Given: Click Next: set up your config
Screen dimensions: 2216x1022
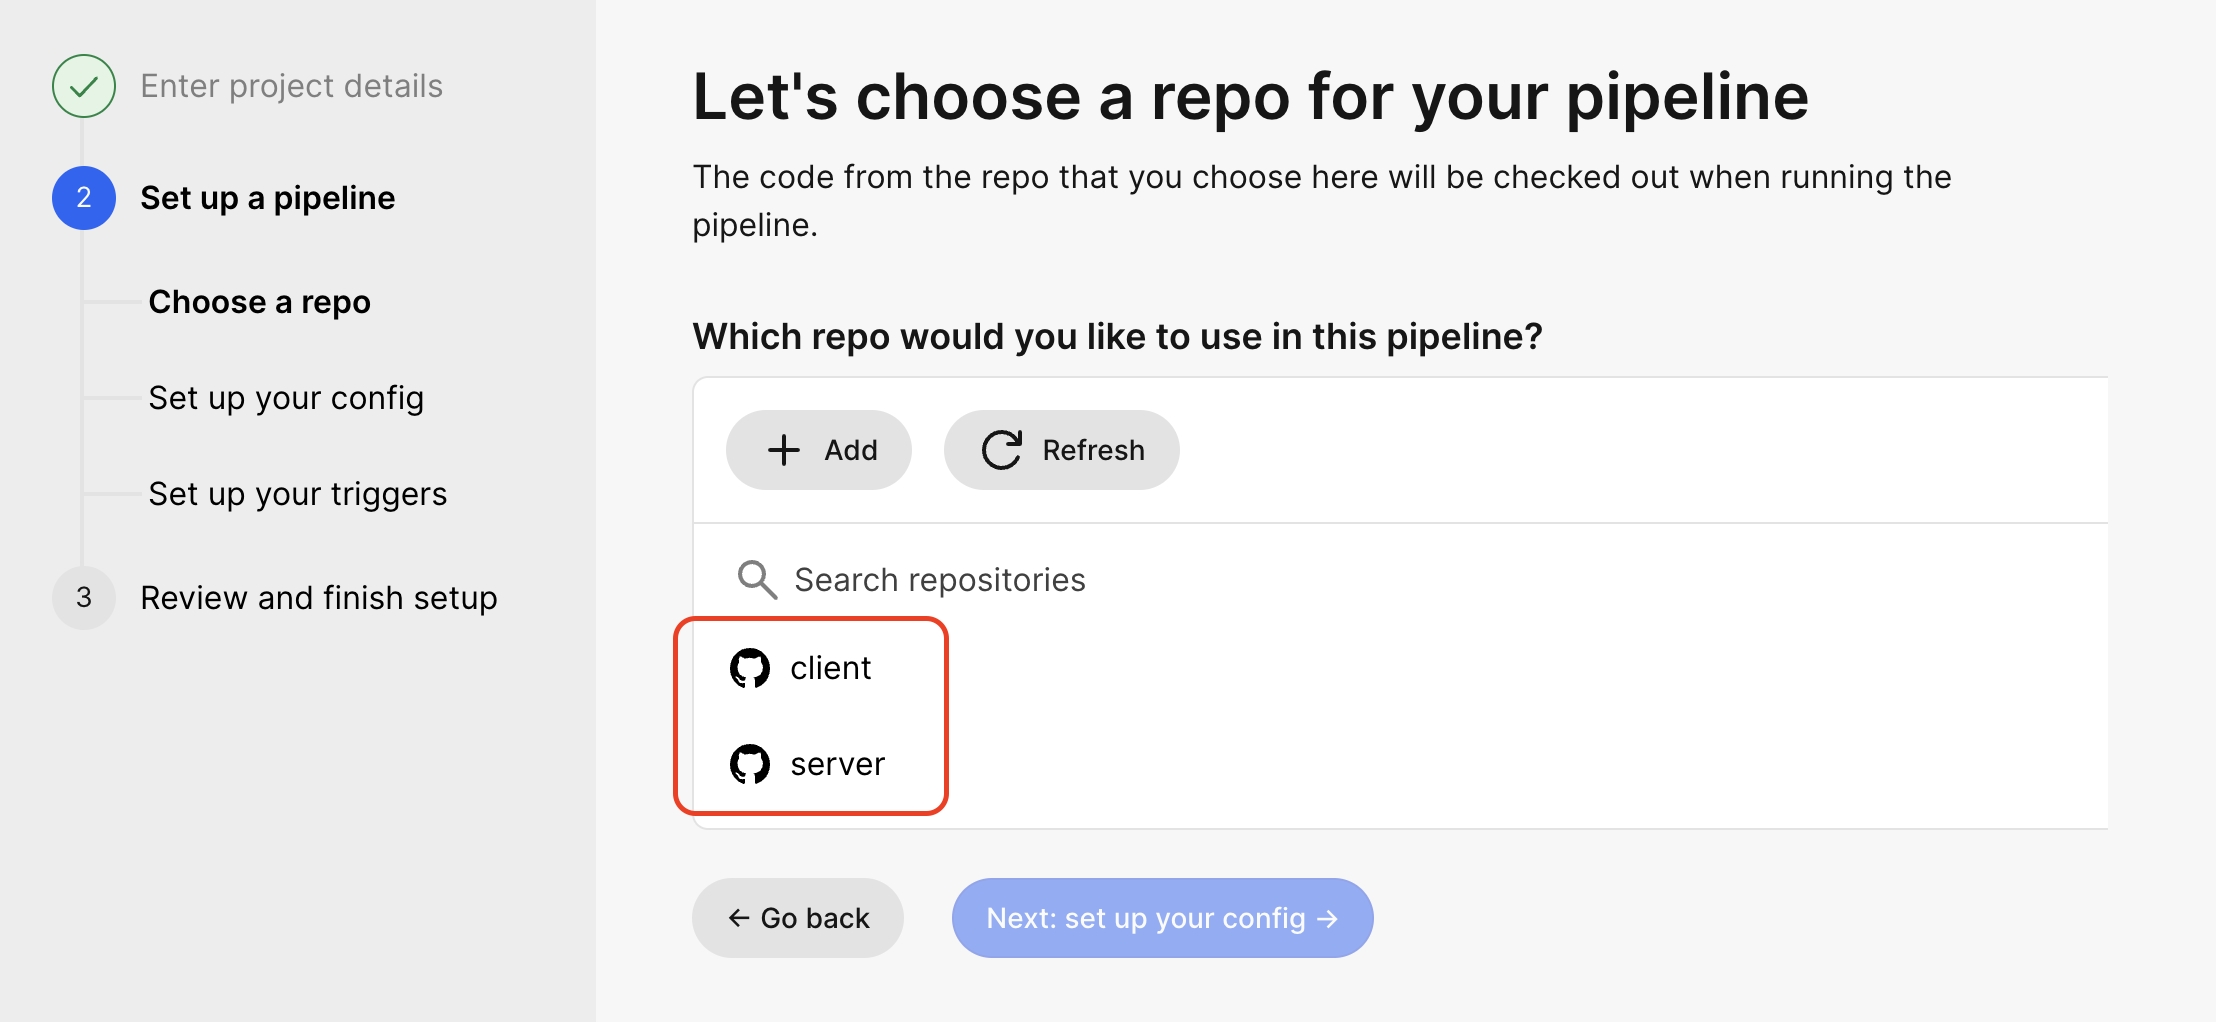Looking at the screenshot, I should point(1162,918).
